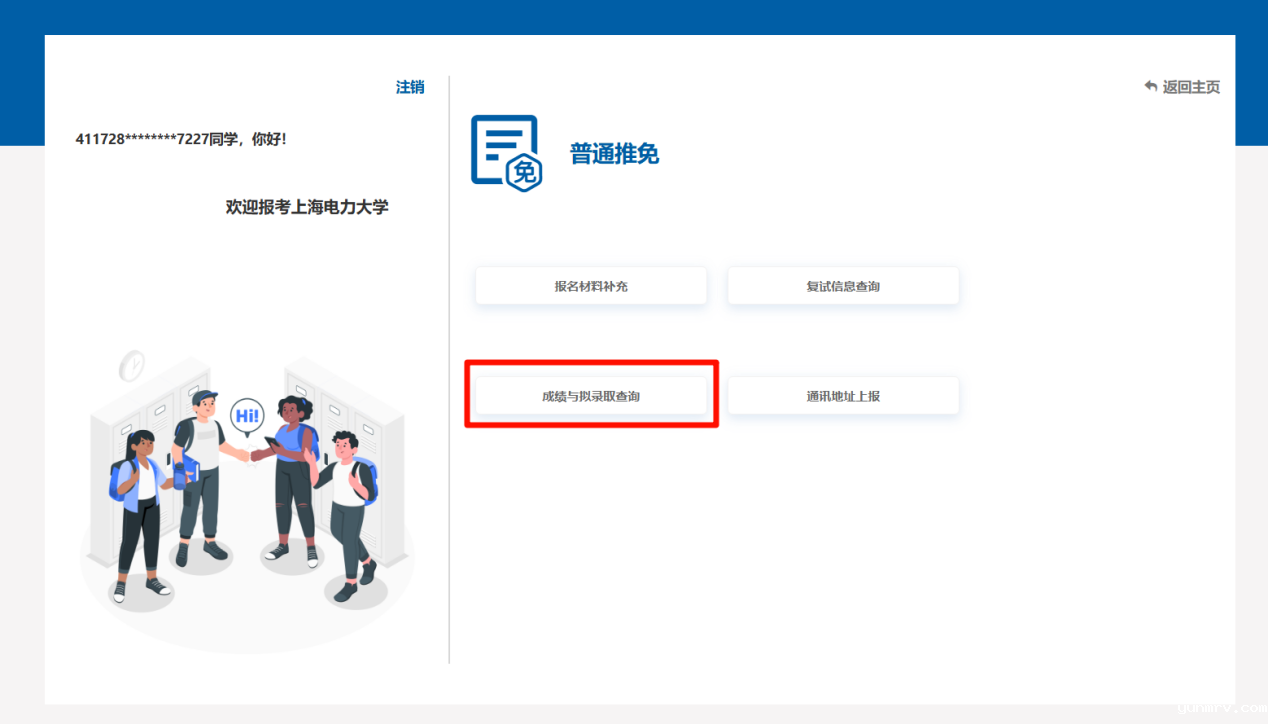1268x724 pixels.
Task: Click the man in the cap holding a blue folder
Action: click(200, 470)
